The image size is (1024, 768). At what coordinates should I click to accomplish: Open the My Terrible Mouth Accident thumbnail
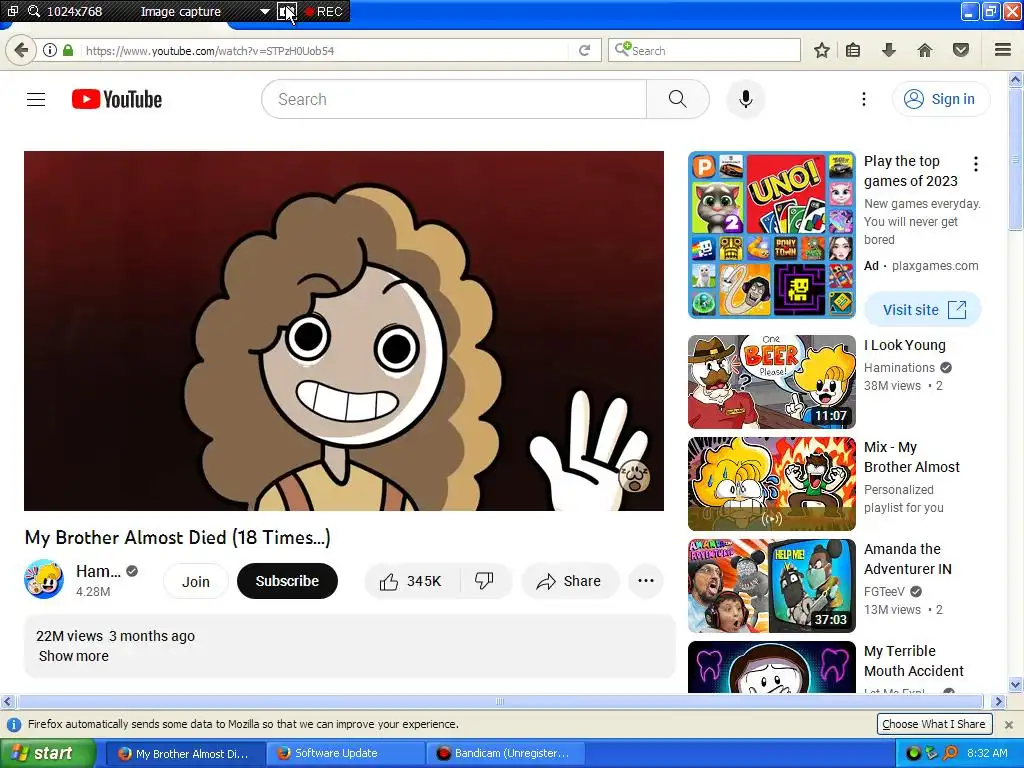point(771,667)
